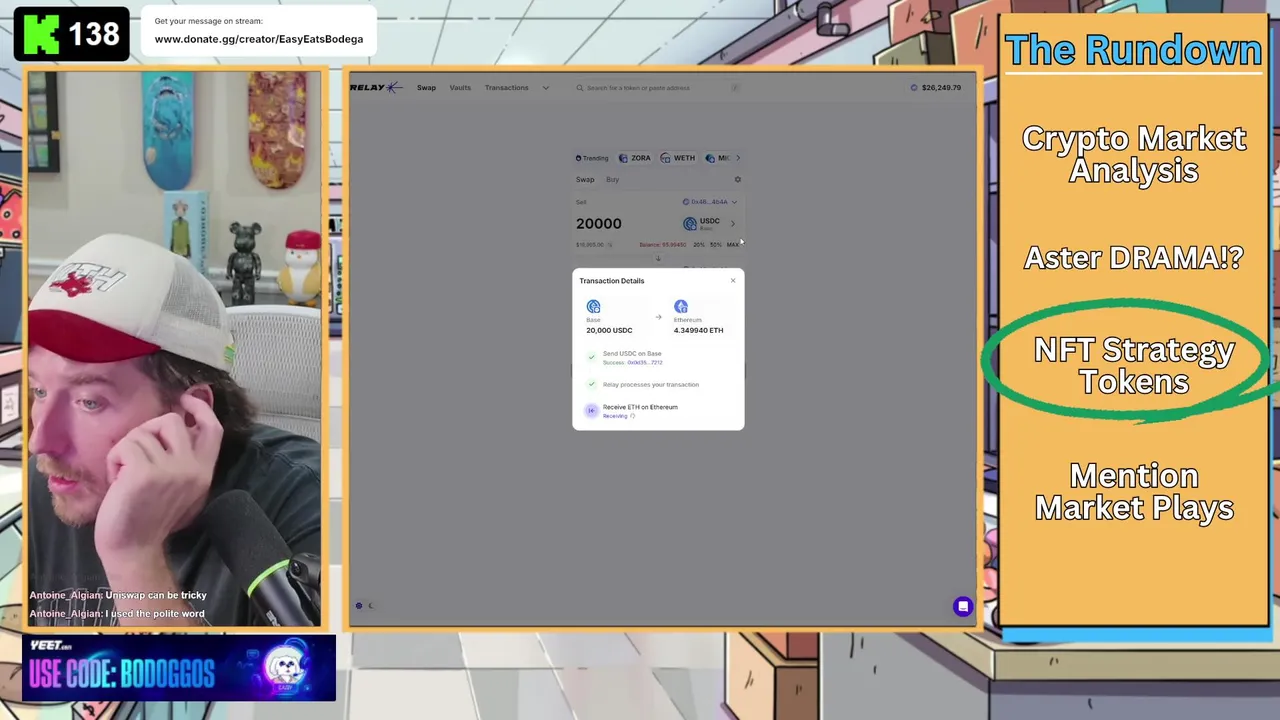Click the Receive ETH on Ethereum step icon

tap(591, 410)
